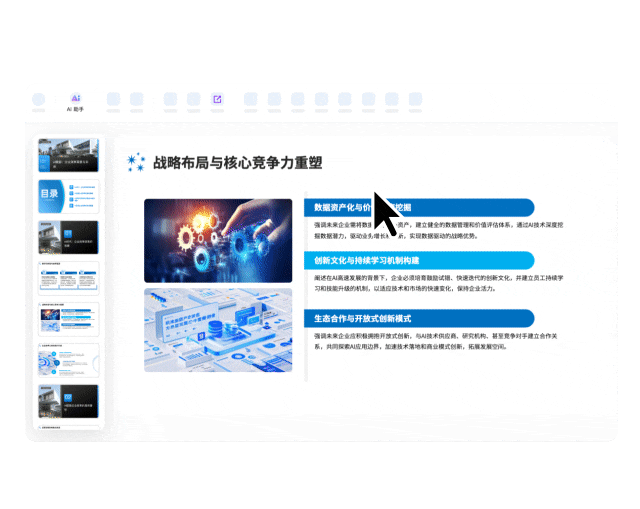Click the slide title 战略布局与核心竞争力重塑
This screenshot has height=509, width=640.
click(238, 162)
